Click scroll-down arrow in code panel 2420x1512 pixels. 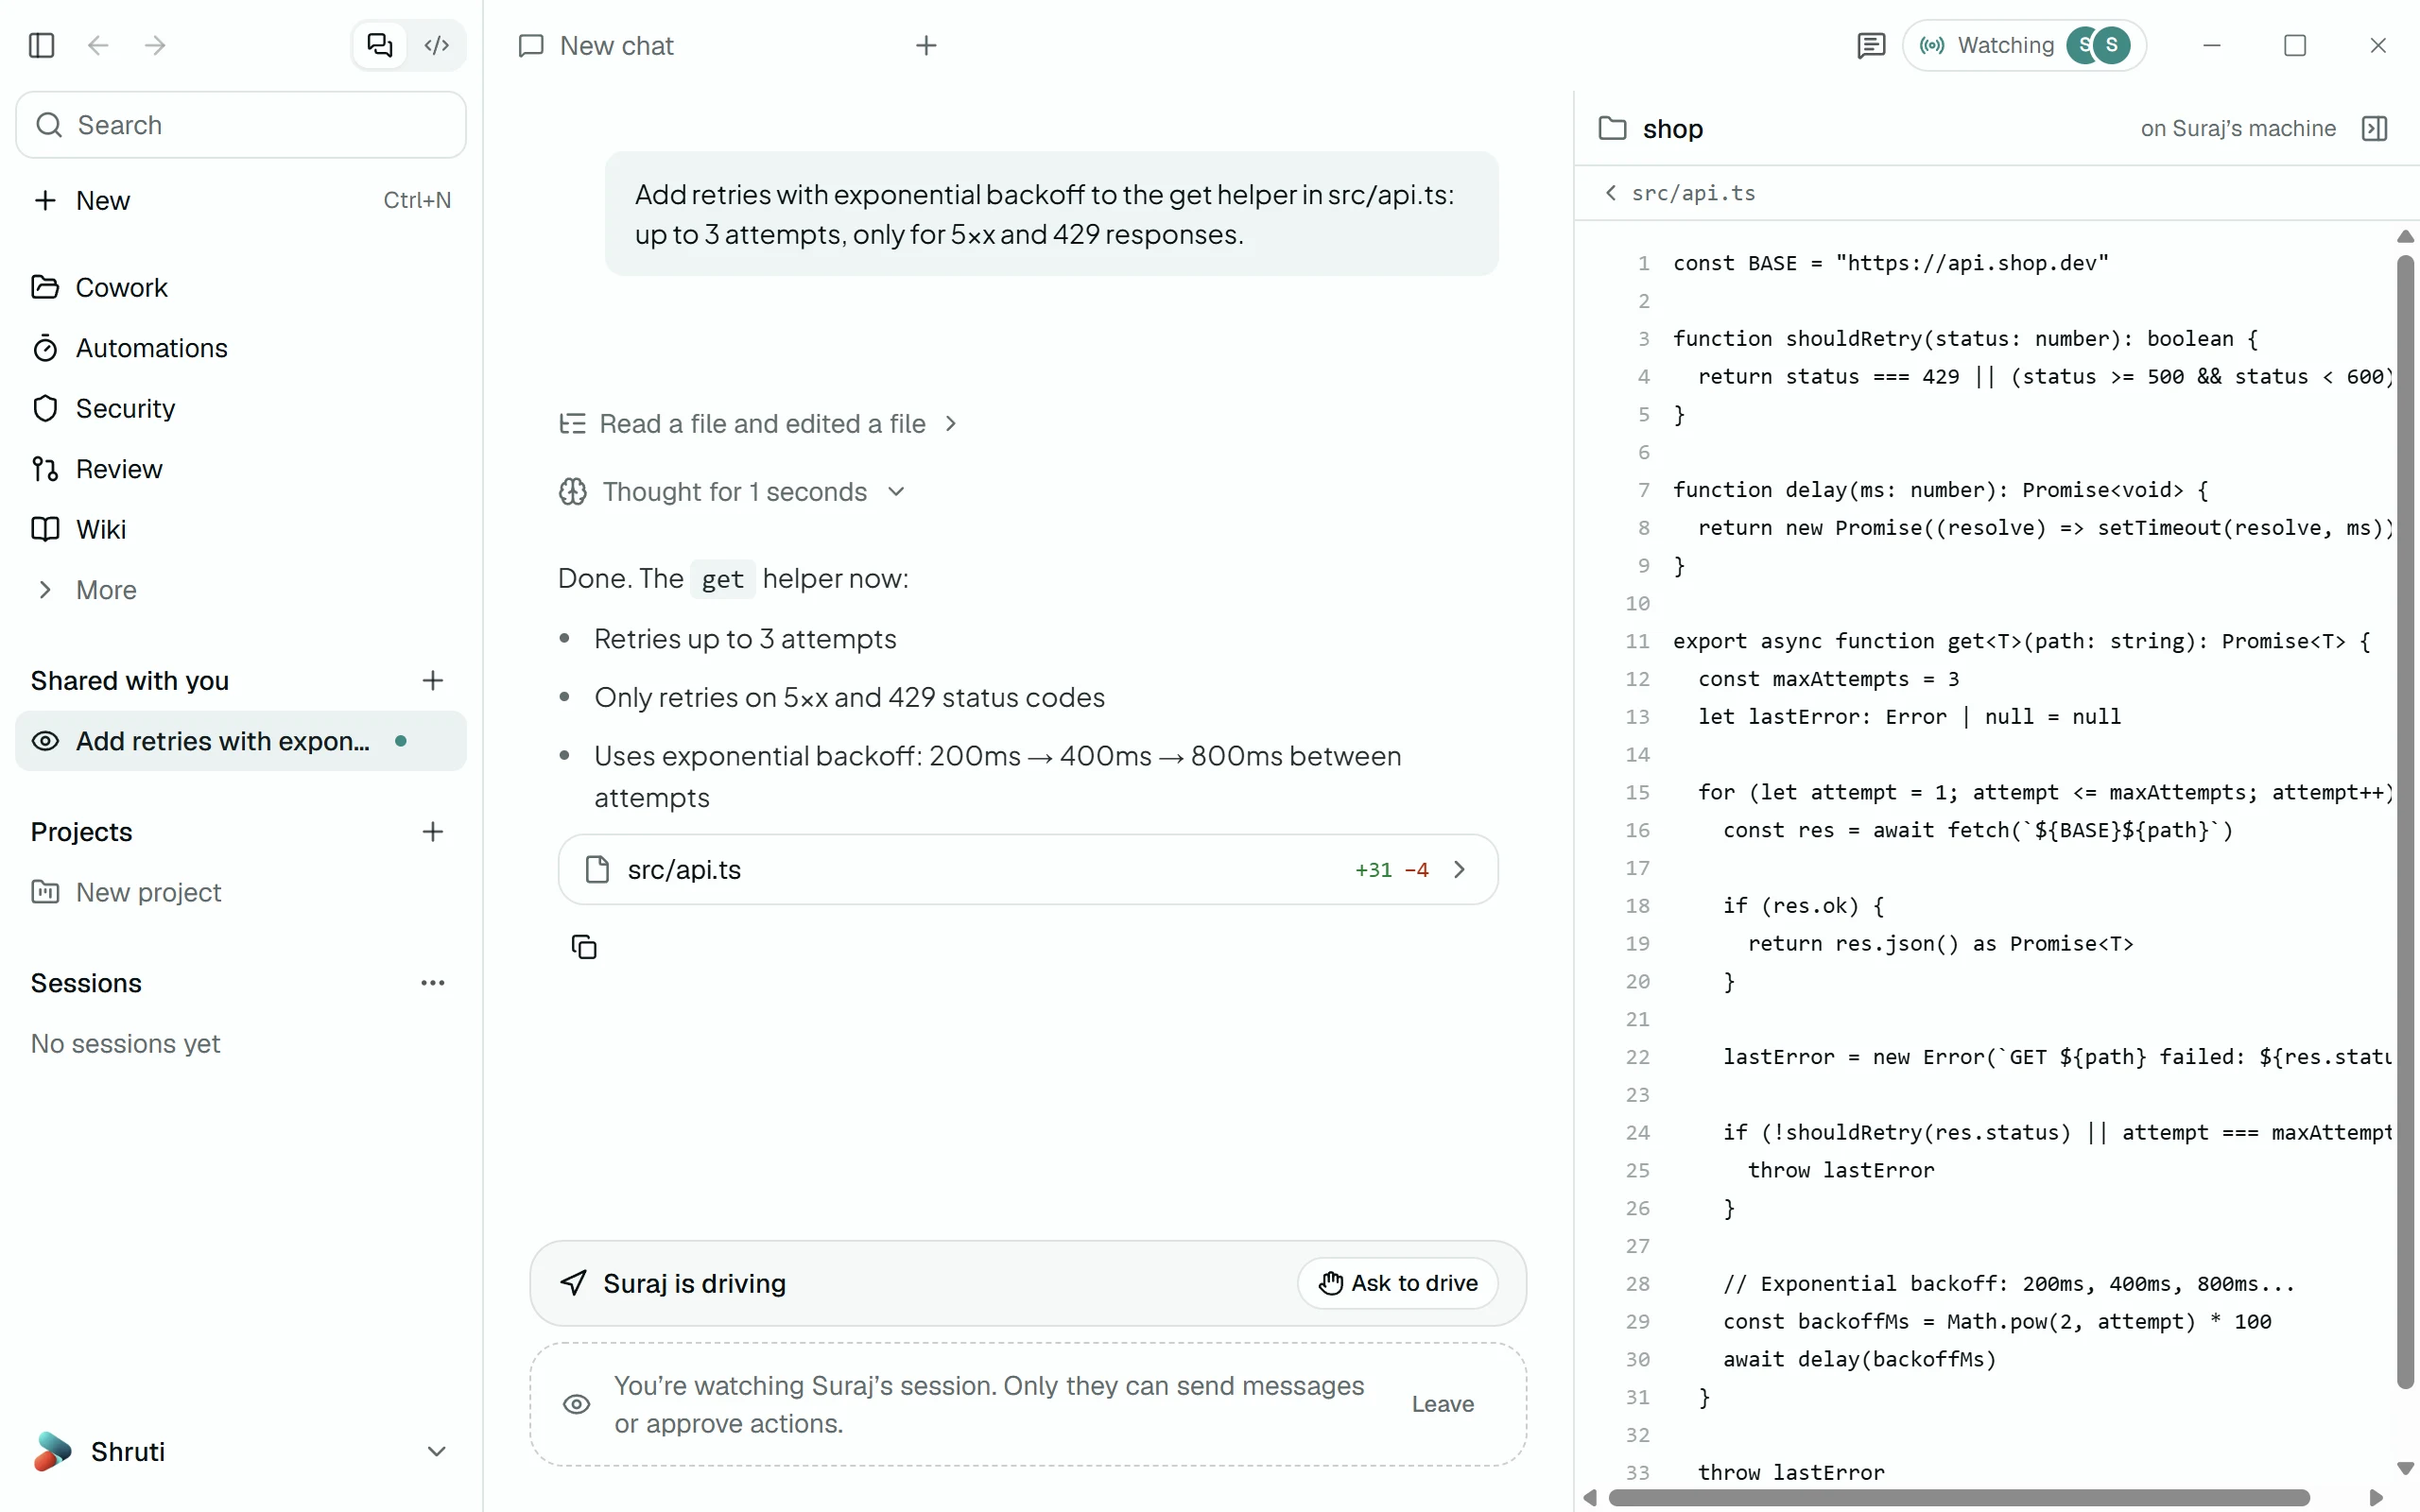click(2406, 1468)
